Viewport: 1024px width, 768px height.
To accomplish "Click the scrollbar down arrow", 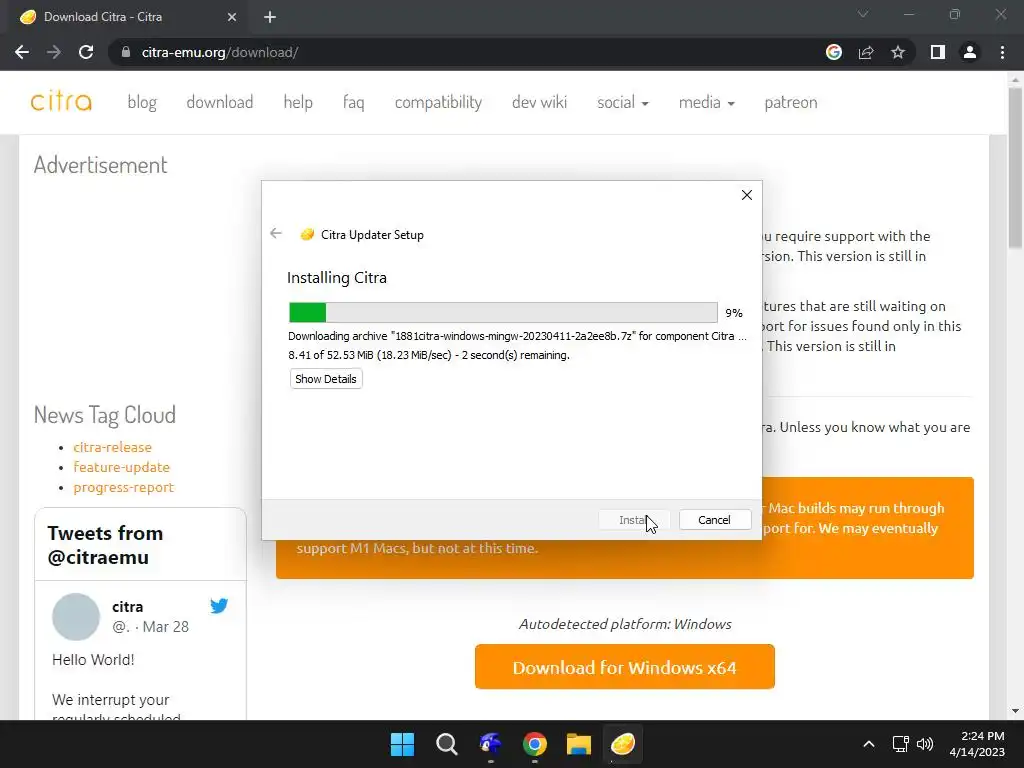I will point(1015,711).
